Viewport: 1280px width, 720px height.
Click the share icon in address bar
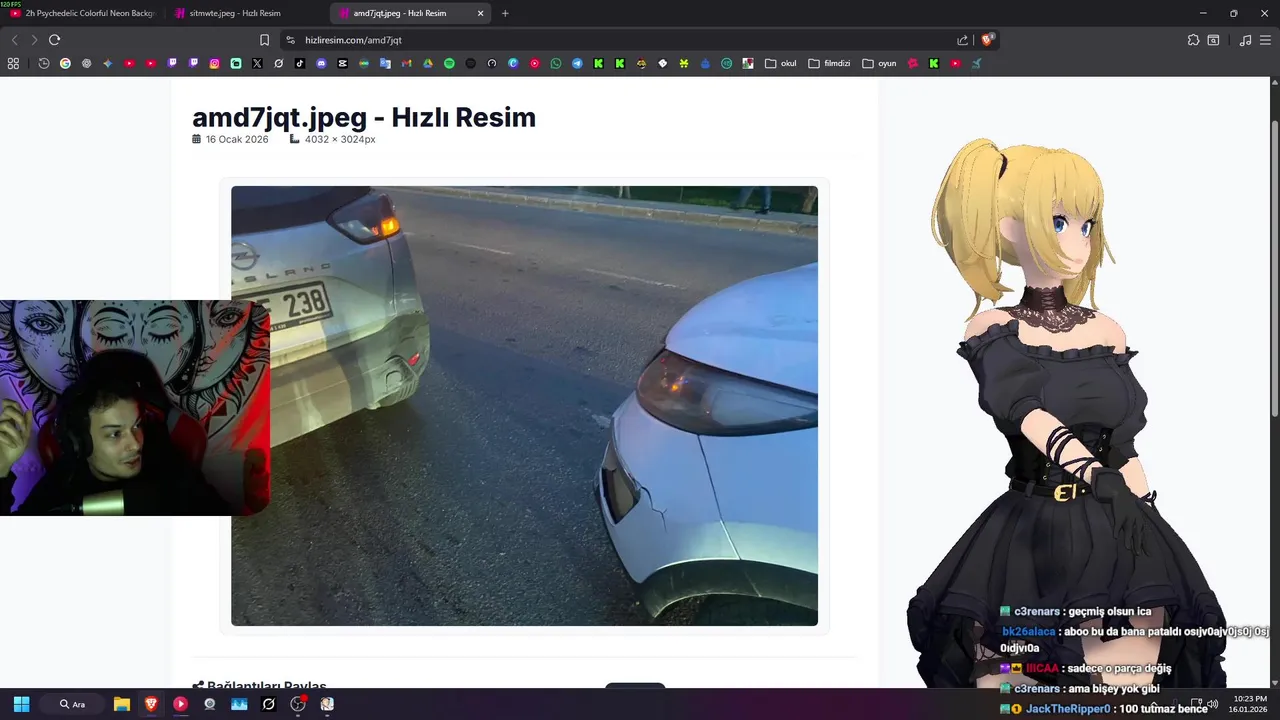962,40
